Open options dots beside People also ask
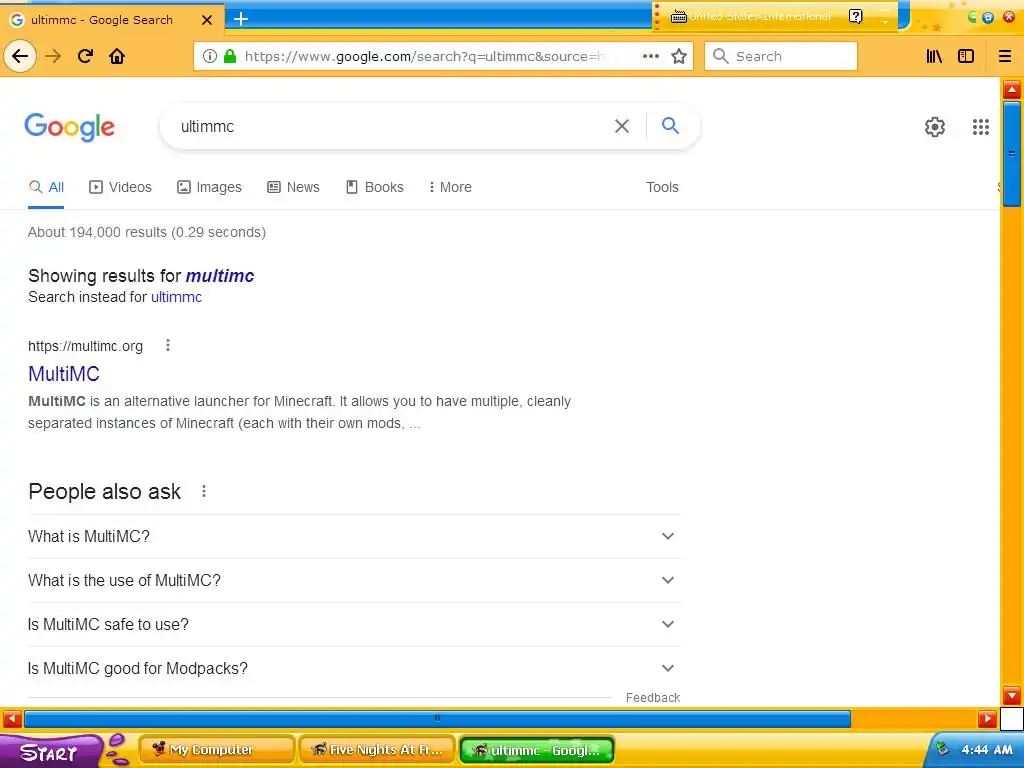This screenshot has height=768, width=1024. pyautogui.click(x=204, y=491)
